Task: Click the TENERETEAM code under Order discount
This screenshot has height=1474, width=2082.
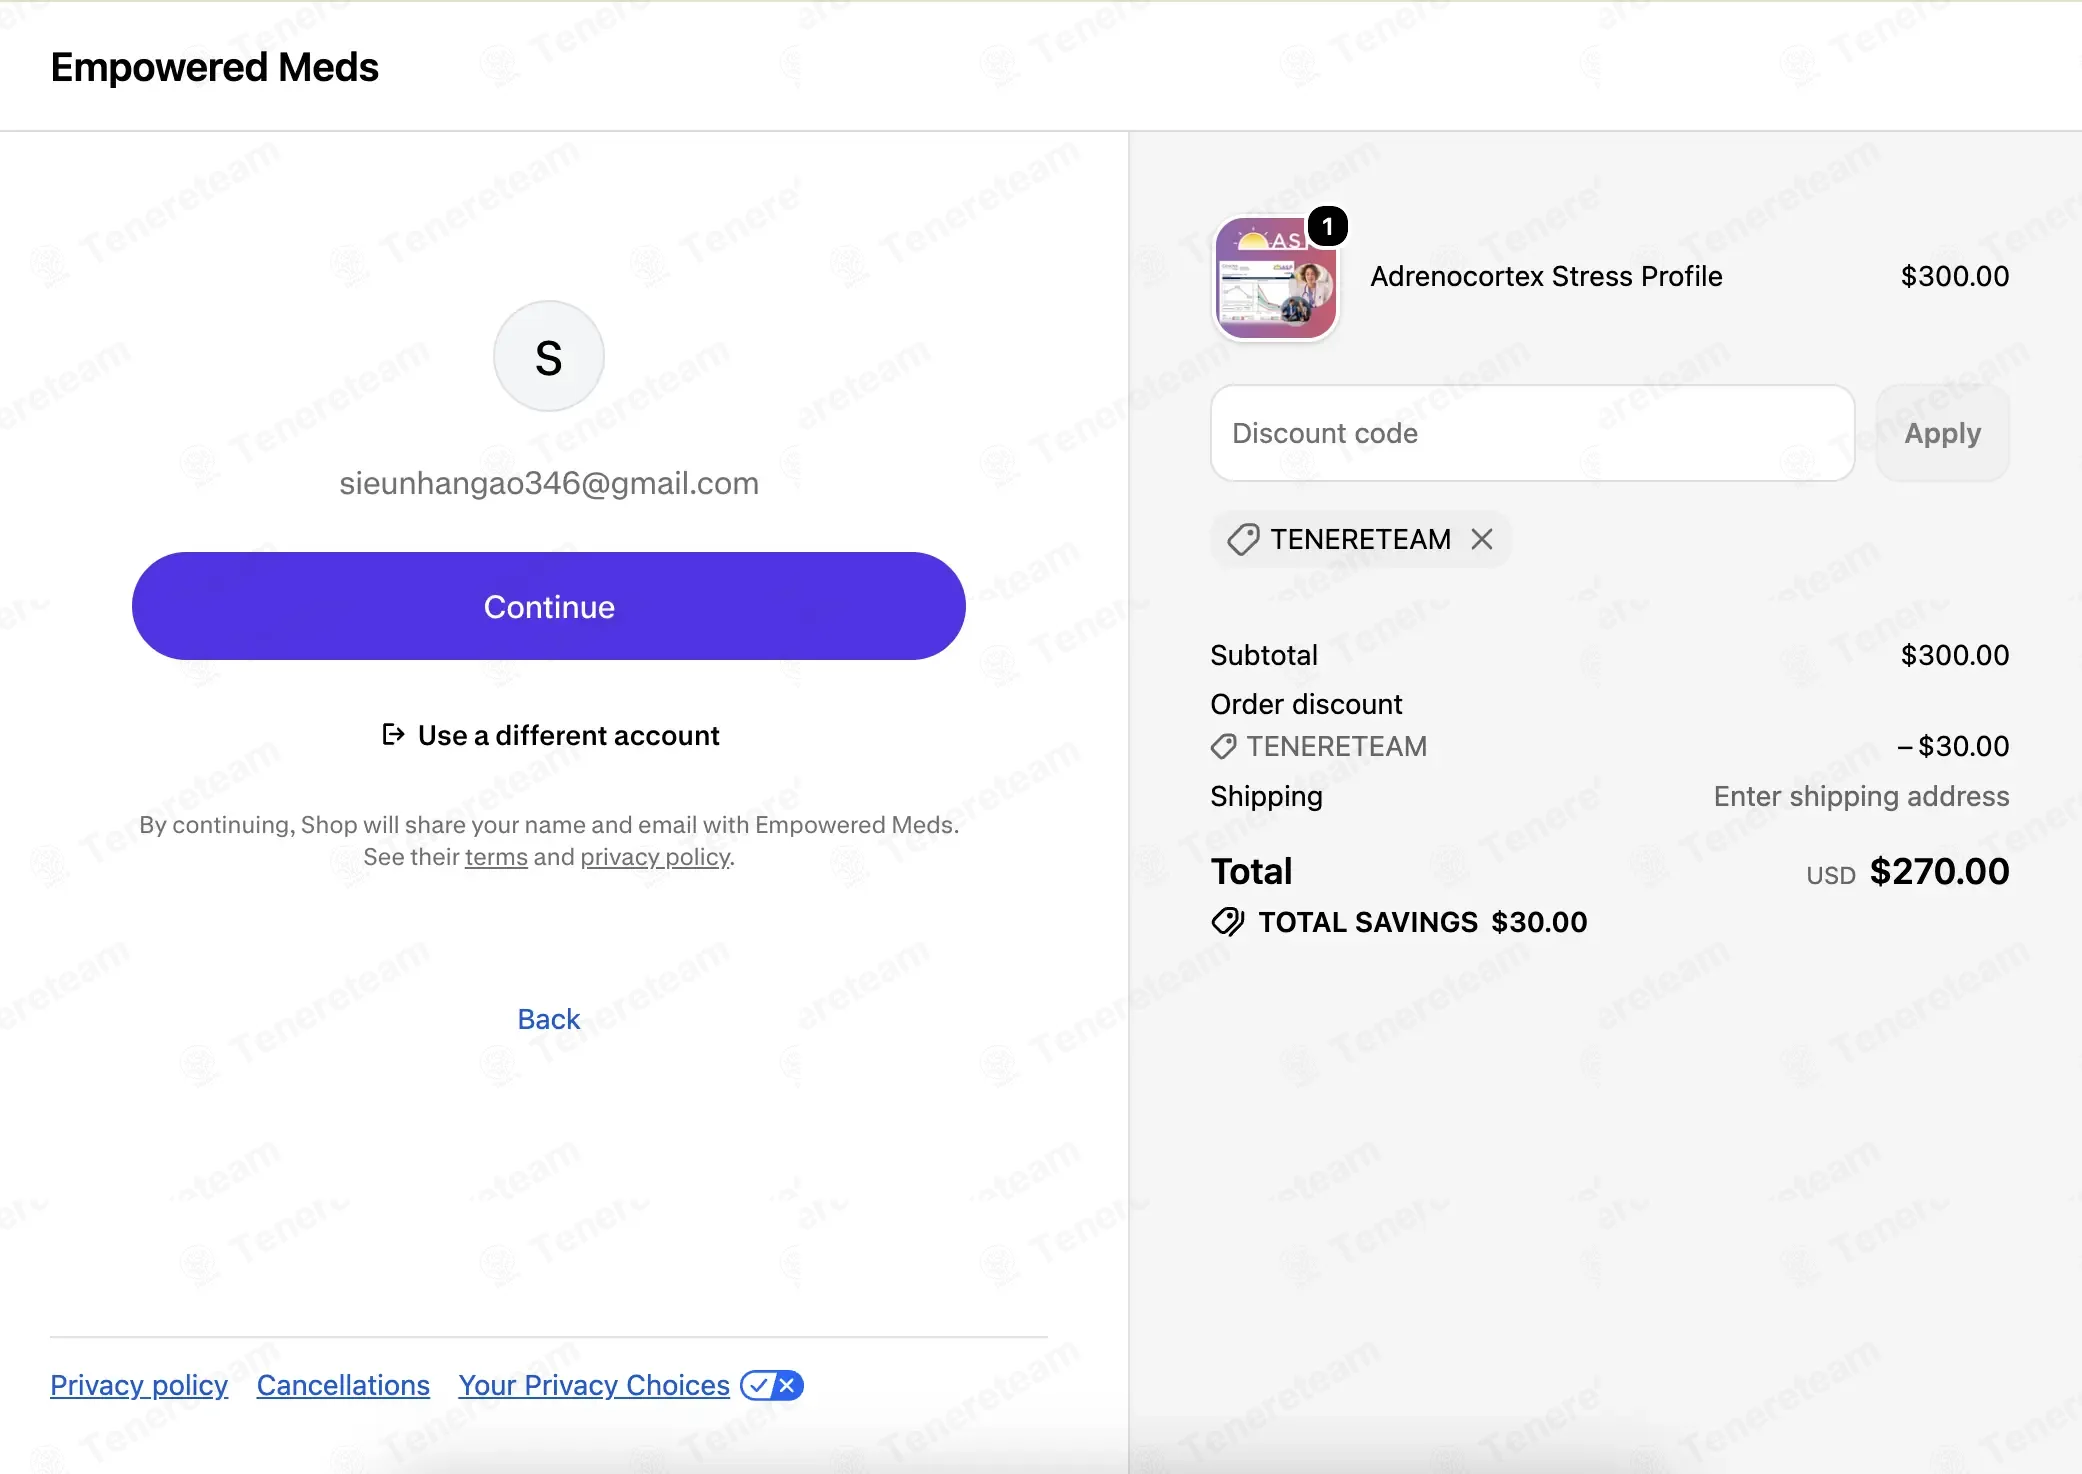Action: [x=1337, y=746]
